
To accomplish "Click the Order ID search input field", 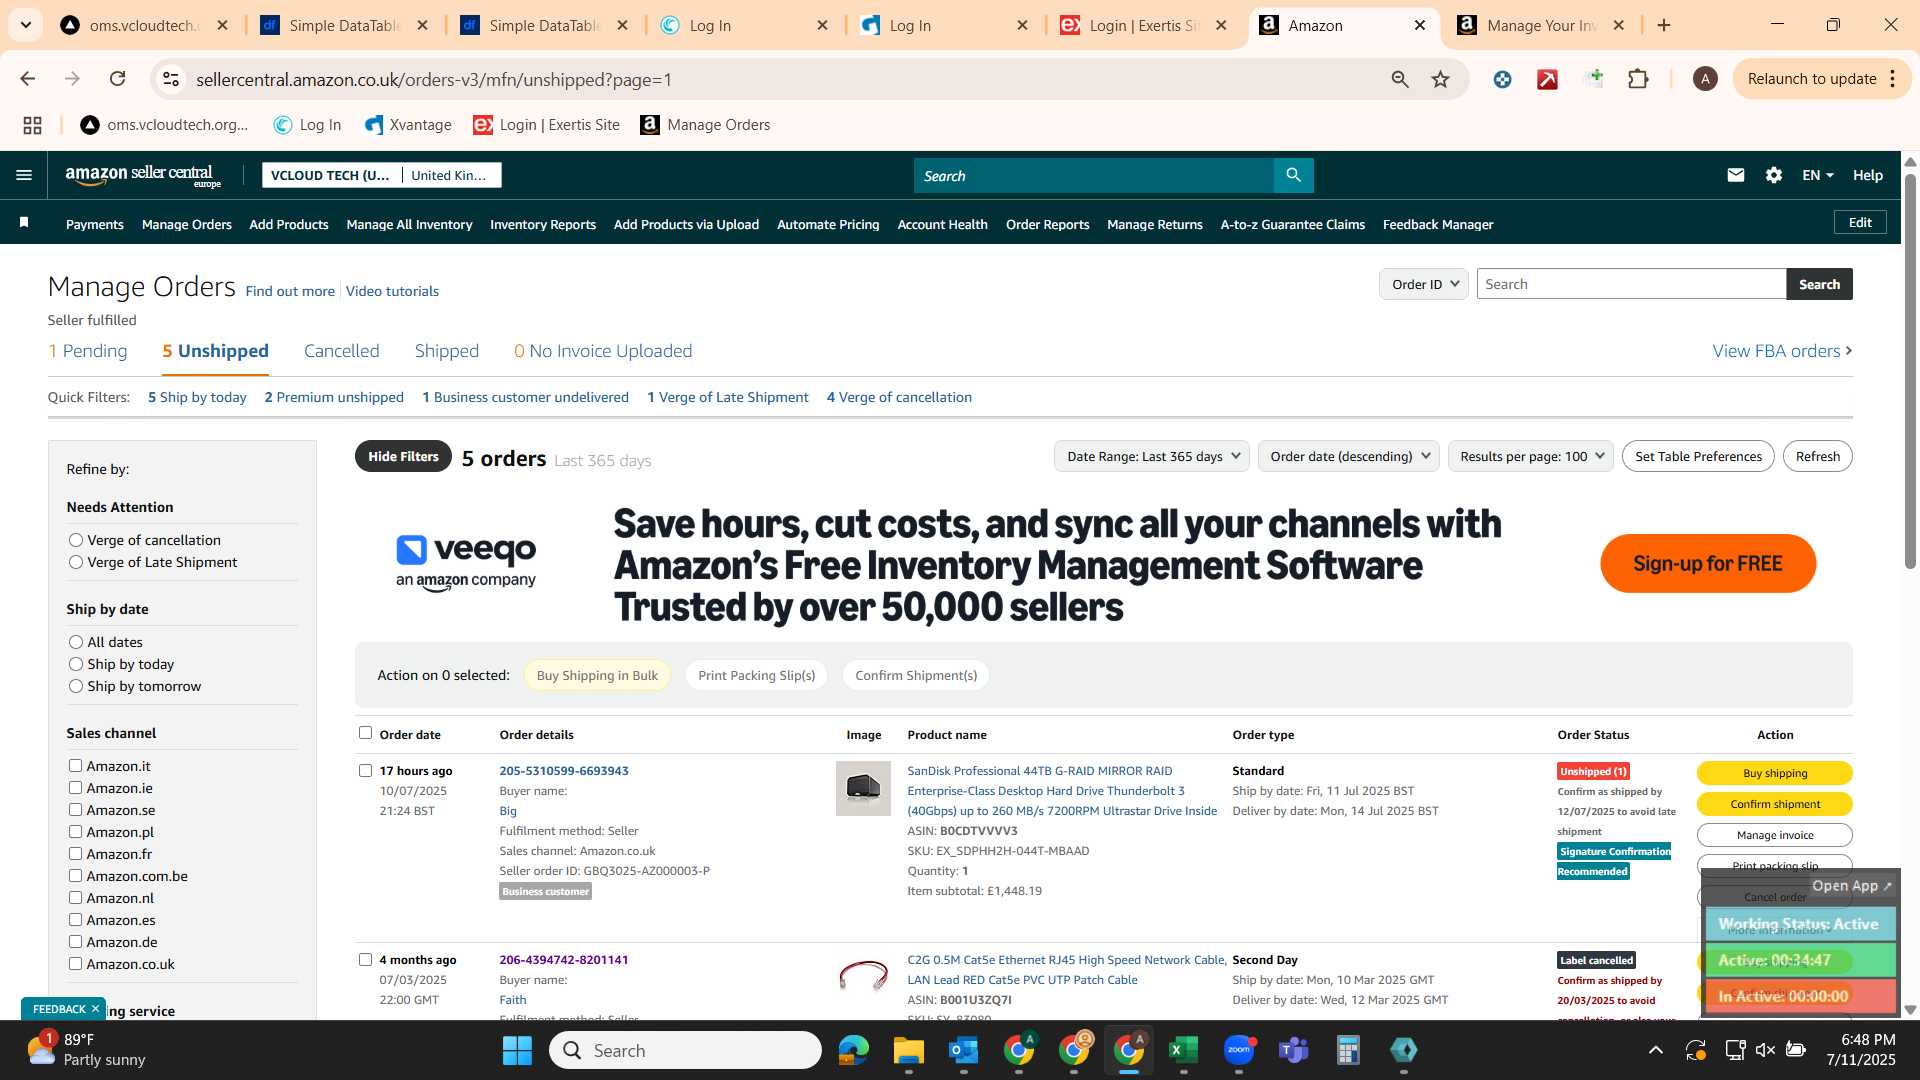I will [x=1631, y=284].
